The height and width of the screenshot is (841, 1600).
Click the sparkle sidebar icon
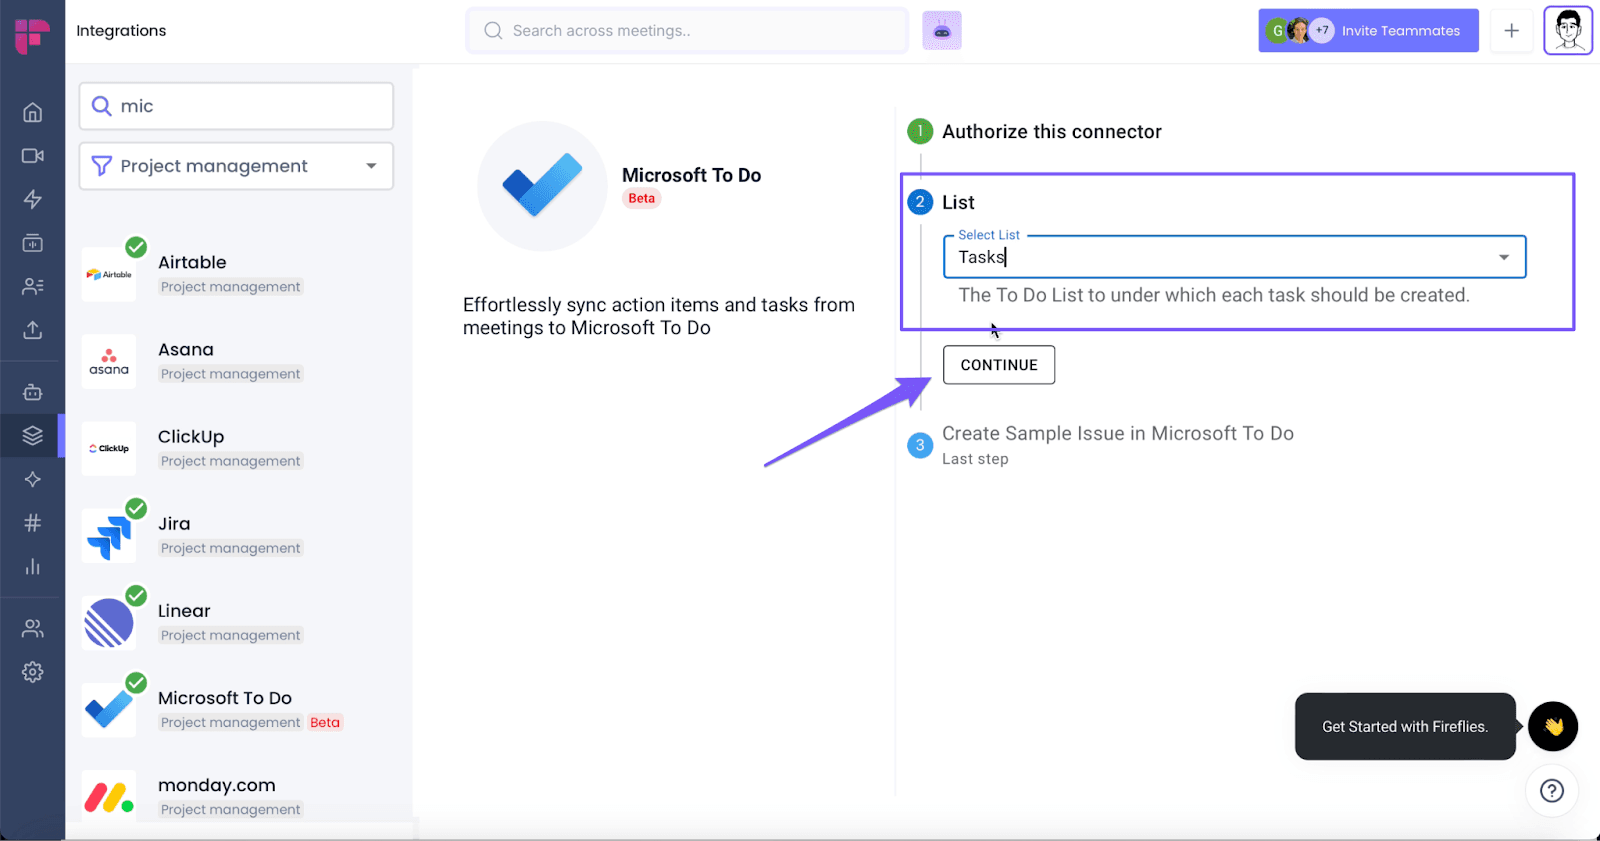coord(33,479)
